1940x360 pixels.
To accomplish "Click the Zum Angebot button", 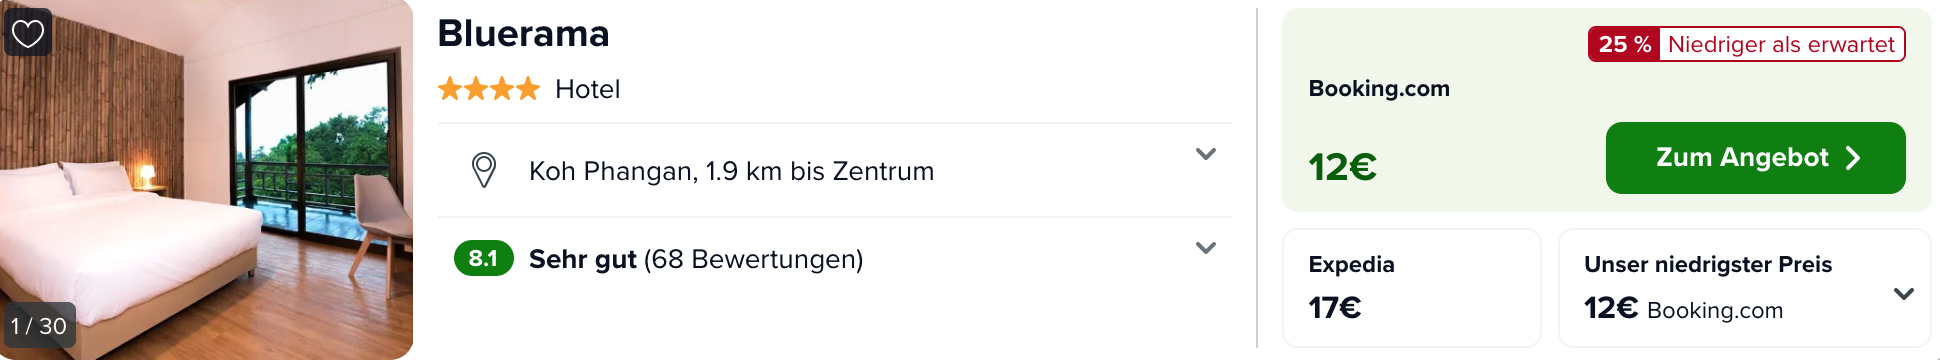I will (1755, 158).
